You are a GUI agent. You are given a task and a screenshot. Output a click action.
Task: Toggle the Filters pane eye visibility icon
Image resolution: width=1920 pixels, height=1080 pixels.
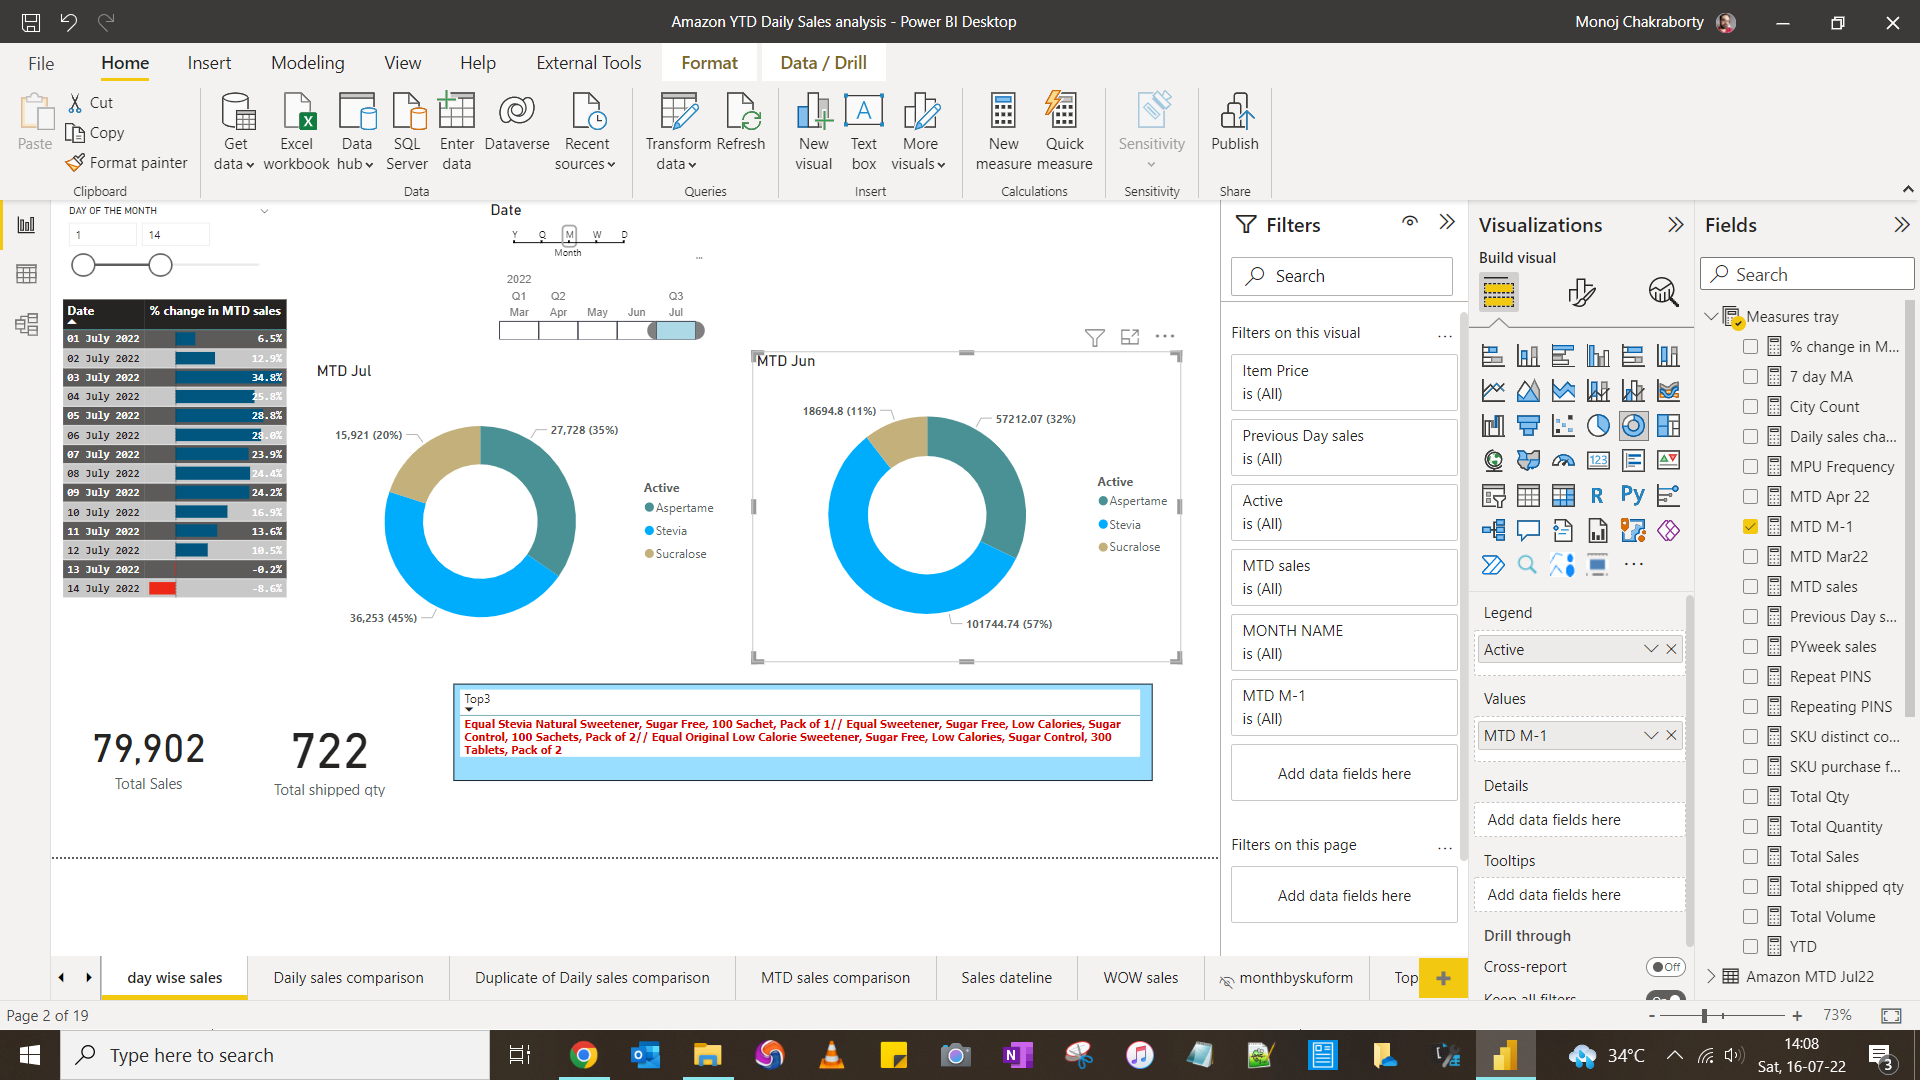[1410, 222]
